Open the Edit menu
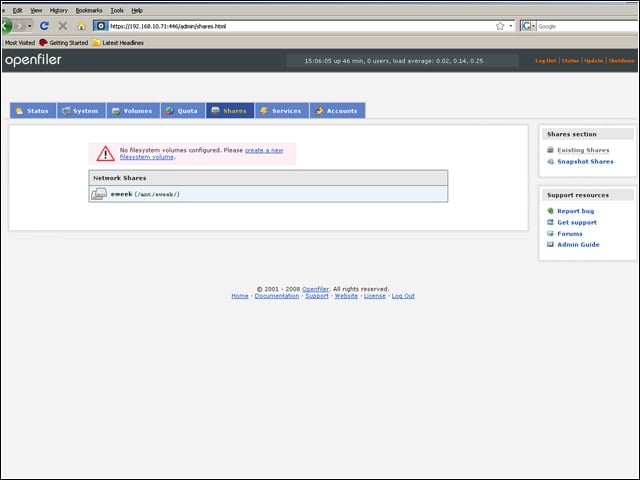The image size is (640, 480). click(18, 11)
